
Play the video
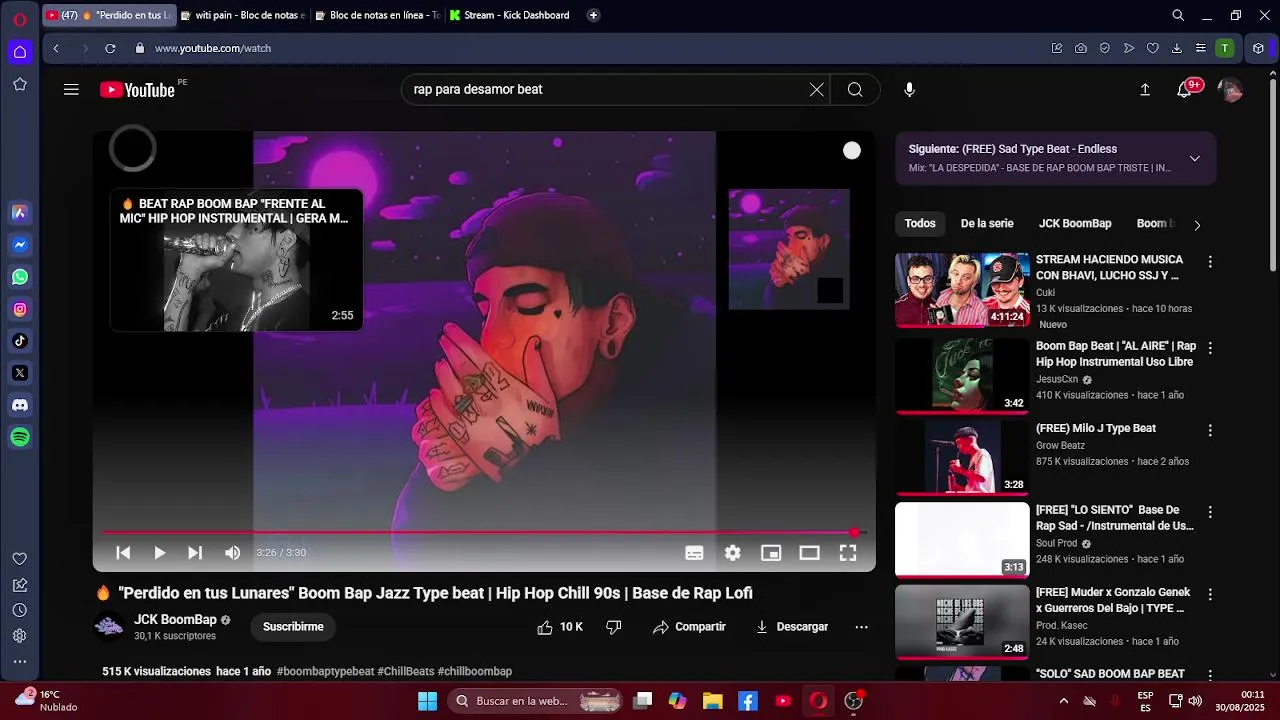coord(159,553)
